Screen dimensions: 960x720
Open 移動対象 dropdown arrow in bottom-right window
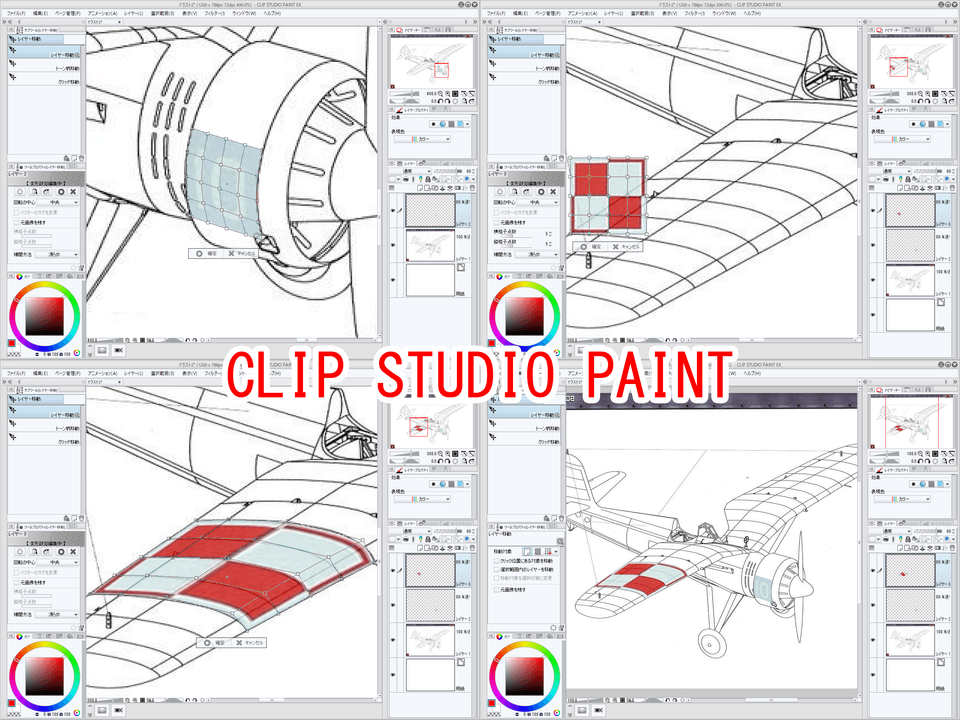click(x=555, y=551)
